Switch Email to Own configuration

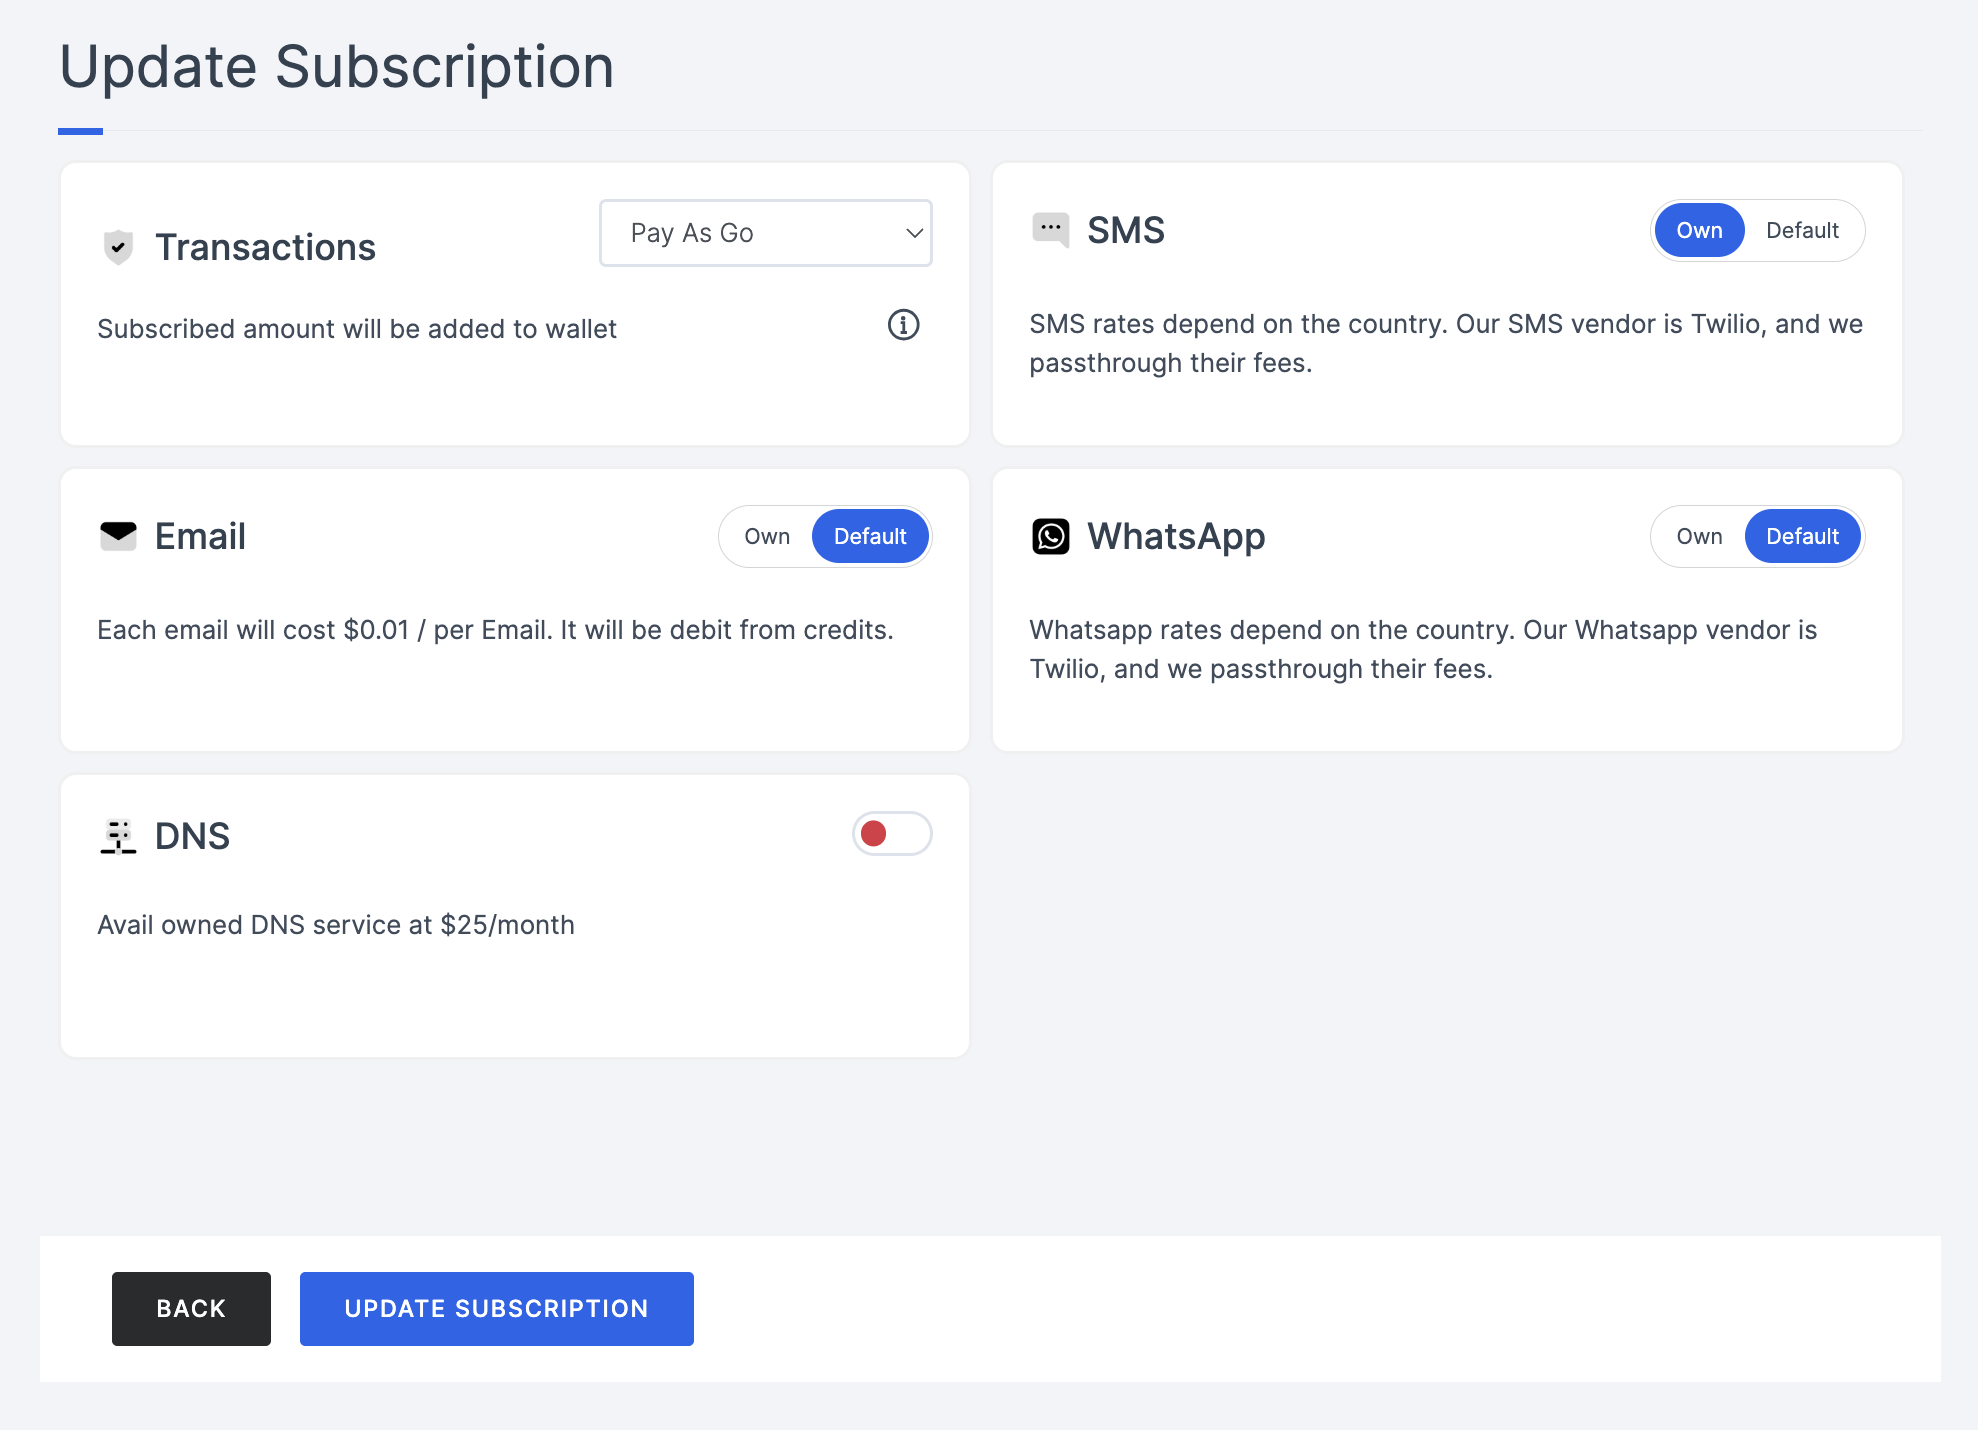pyautogui.click(x=766, y=536)
